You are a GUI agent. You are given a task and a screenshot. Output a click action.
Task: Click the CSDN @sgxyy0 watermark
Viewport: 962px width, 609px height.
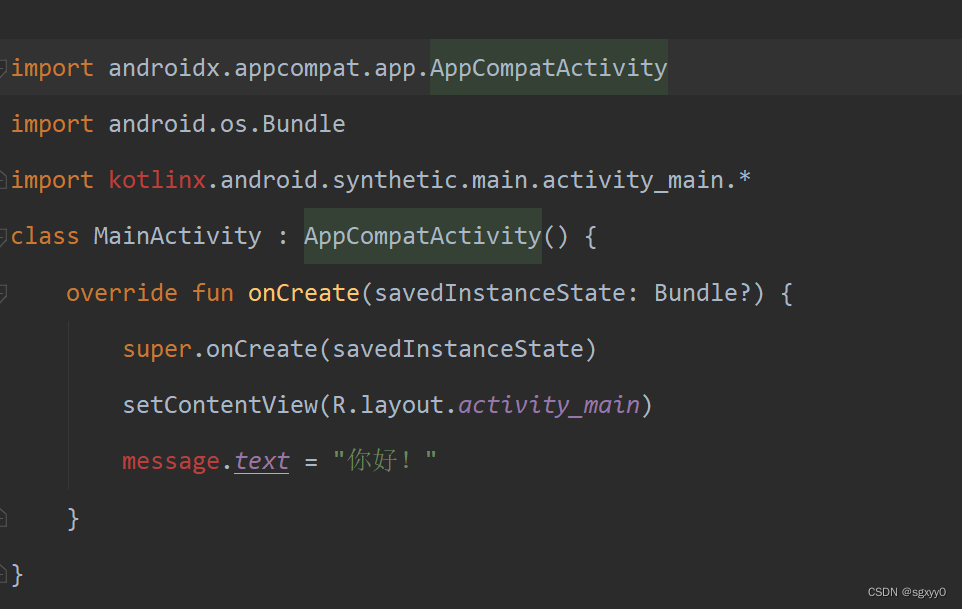pyautogui.click(x=906, y=591)
